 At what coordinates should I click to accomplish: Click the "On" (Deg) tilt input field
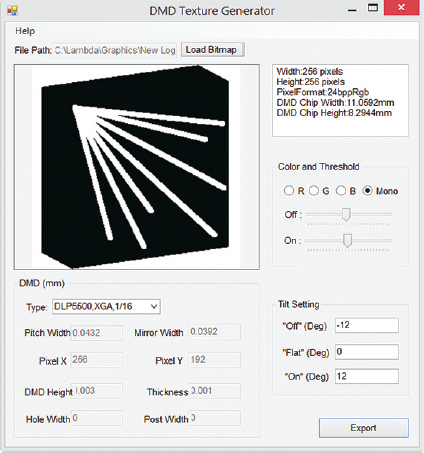367,376
